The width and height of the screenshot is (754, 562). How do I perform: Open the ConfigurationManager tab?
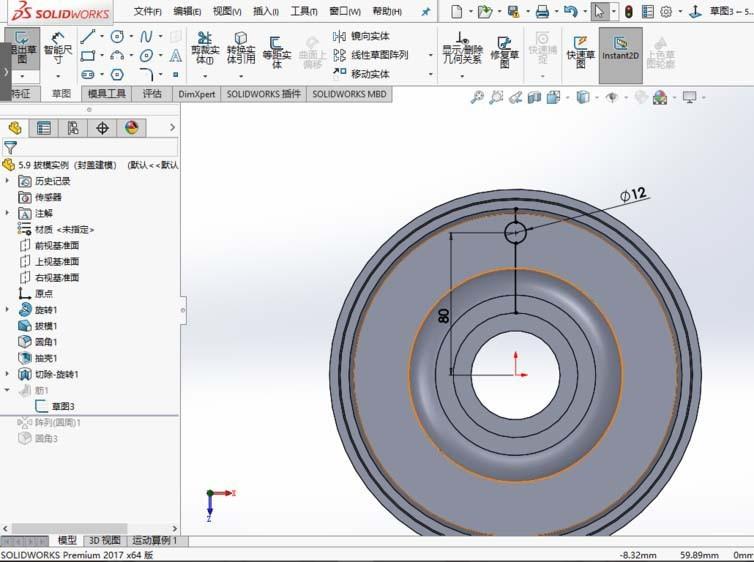coord(73,128)
